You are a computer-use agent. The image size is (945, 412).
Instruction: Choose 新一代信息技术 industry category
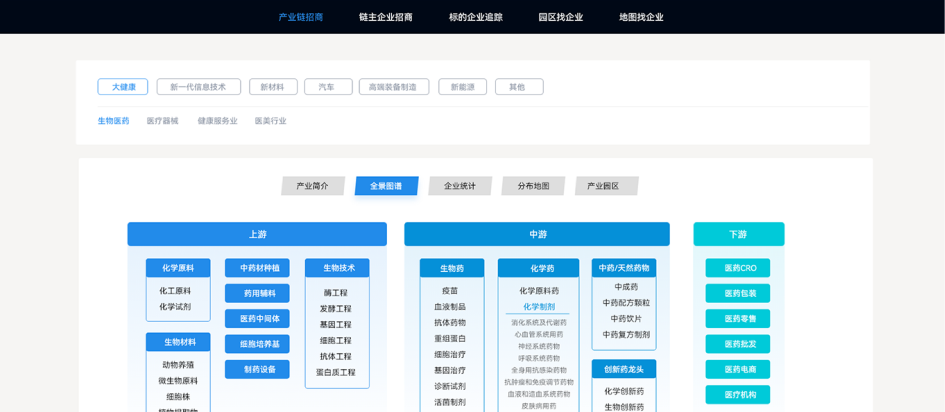tap(198, 87)
